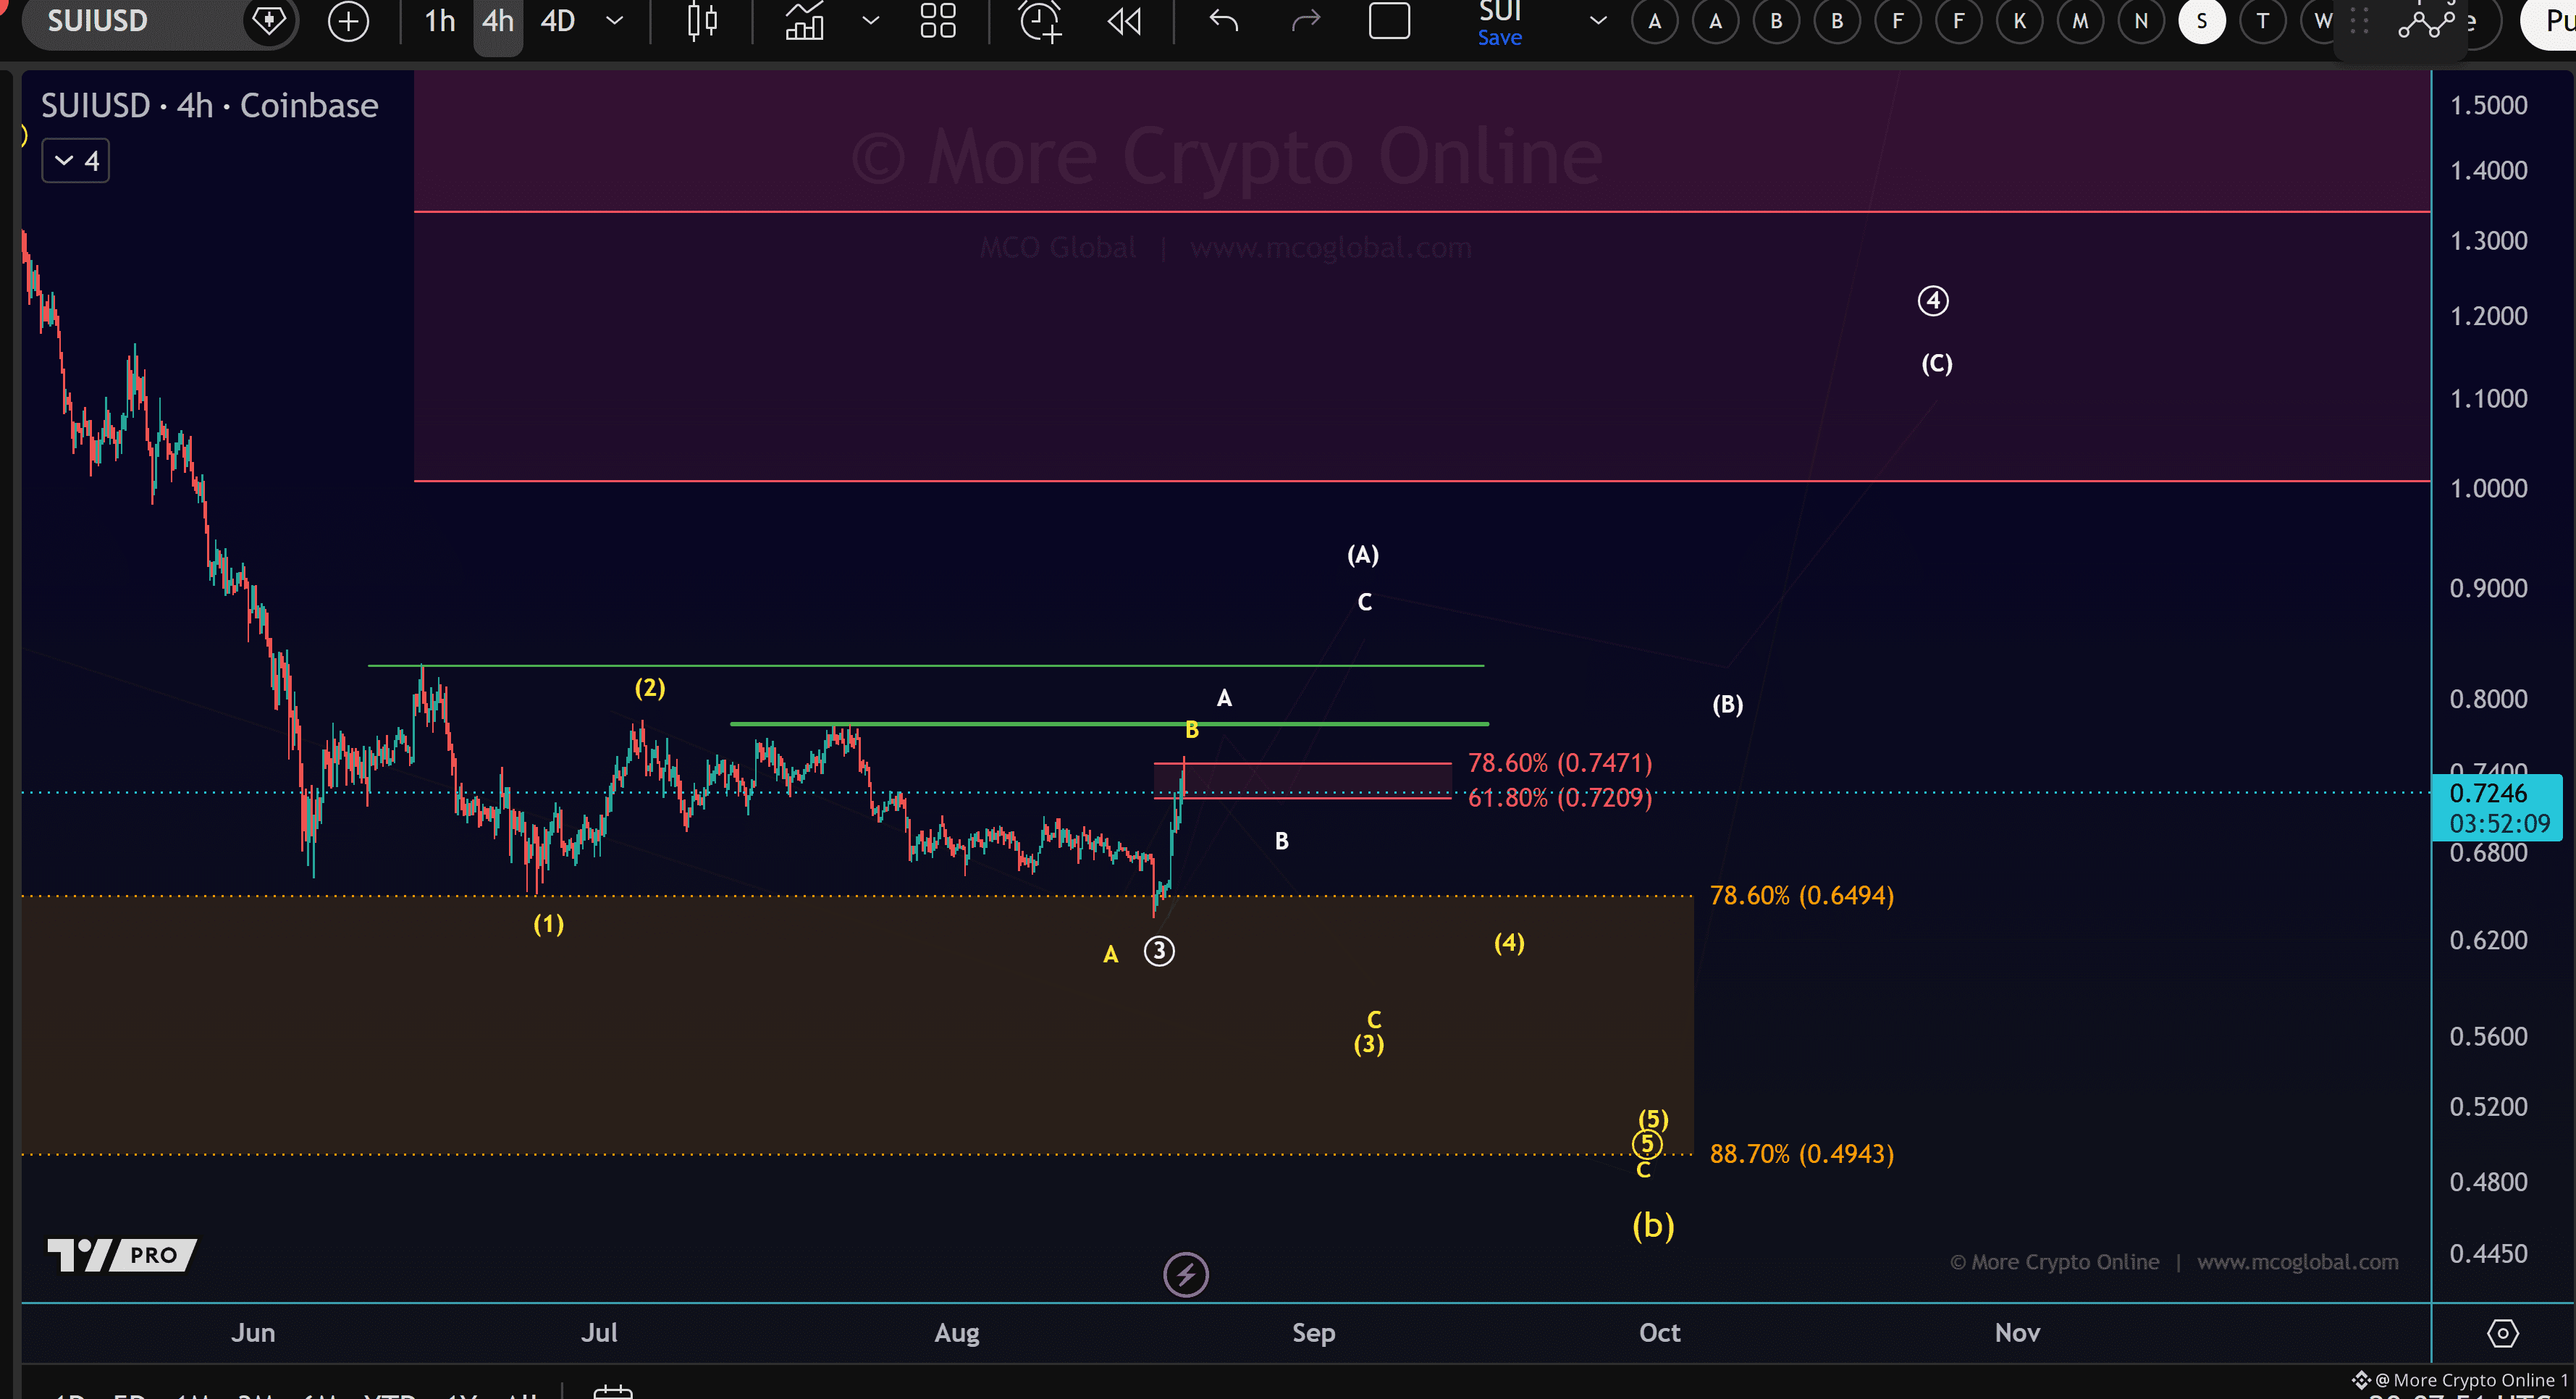Select the red 78.60% (0.7471) Fibonacci label

pyautogui.click(x=1559, y=763)
